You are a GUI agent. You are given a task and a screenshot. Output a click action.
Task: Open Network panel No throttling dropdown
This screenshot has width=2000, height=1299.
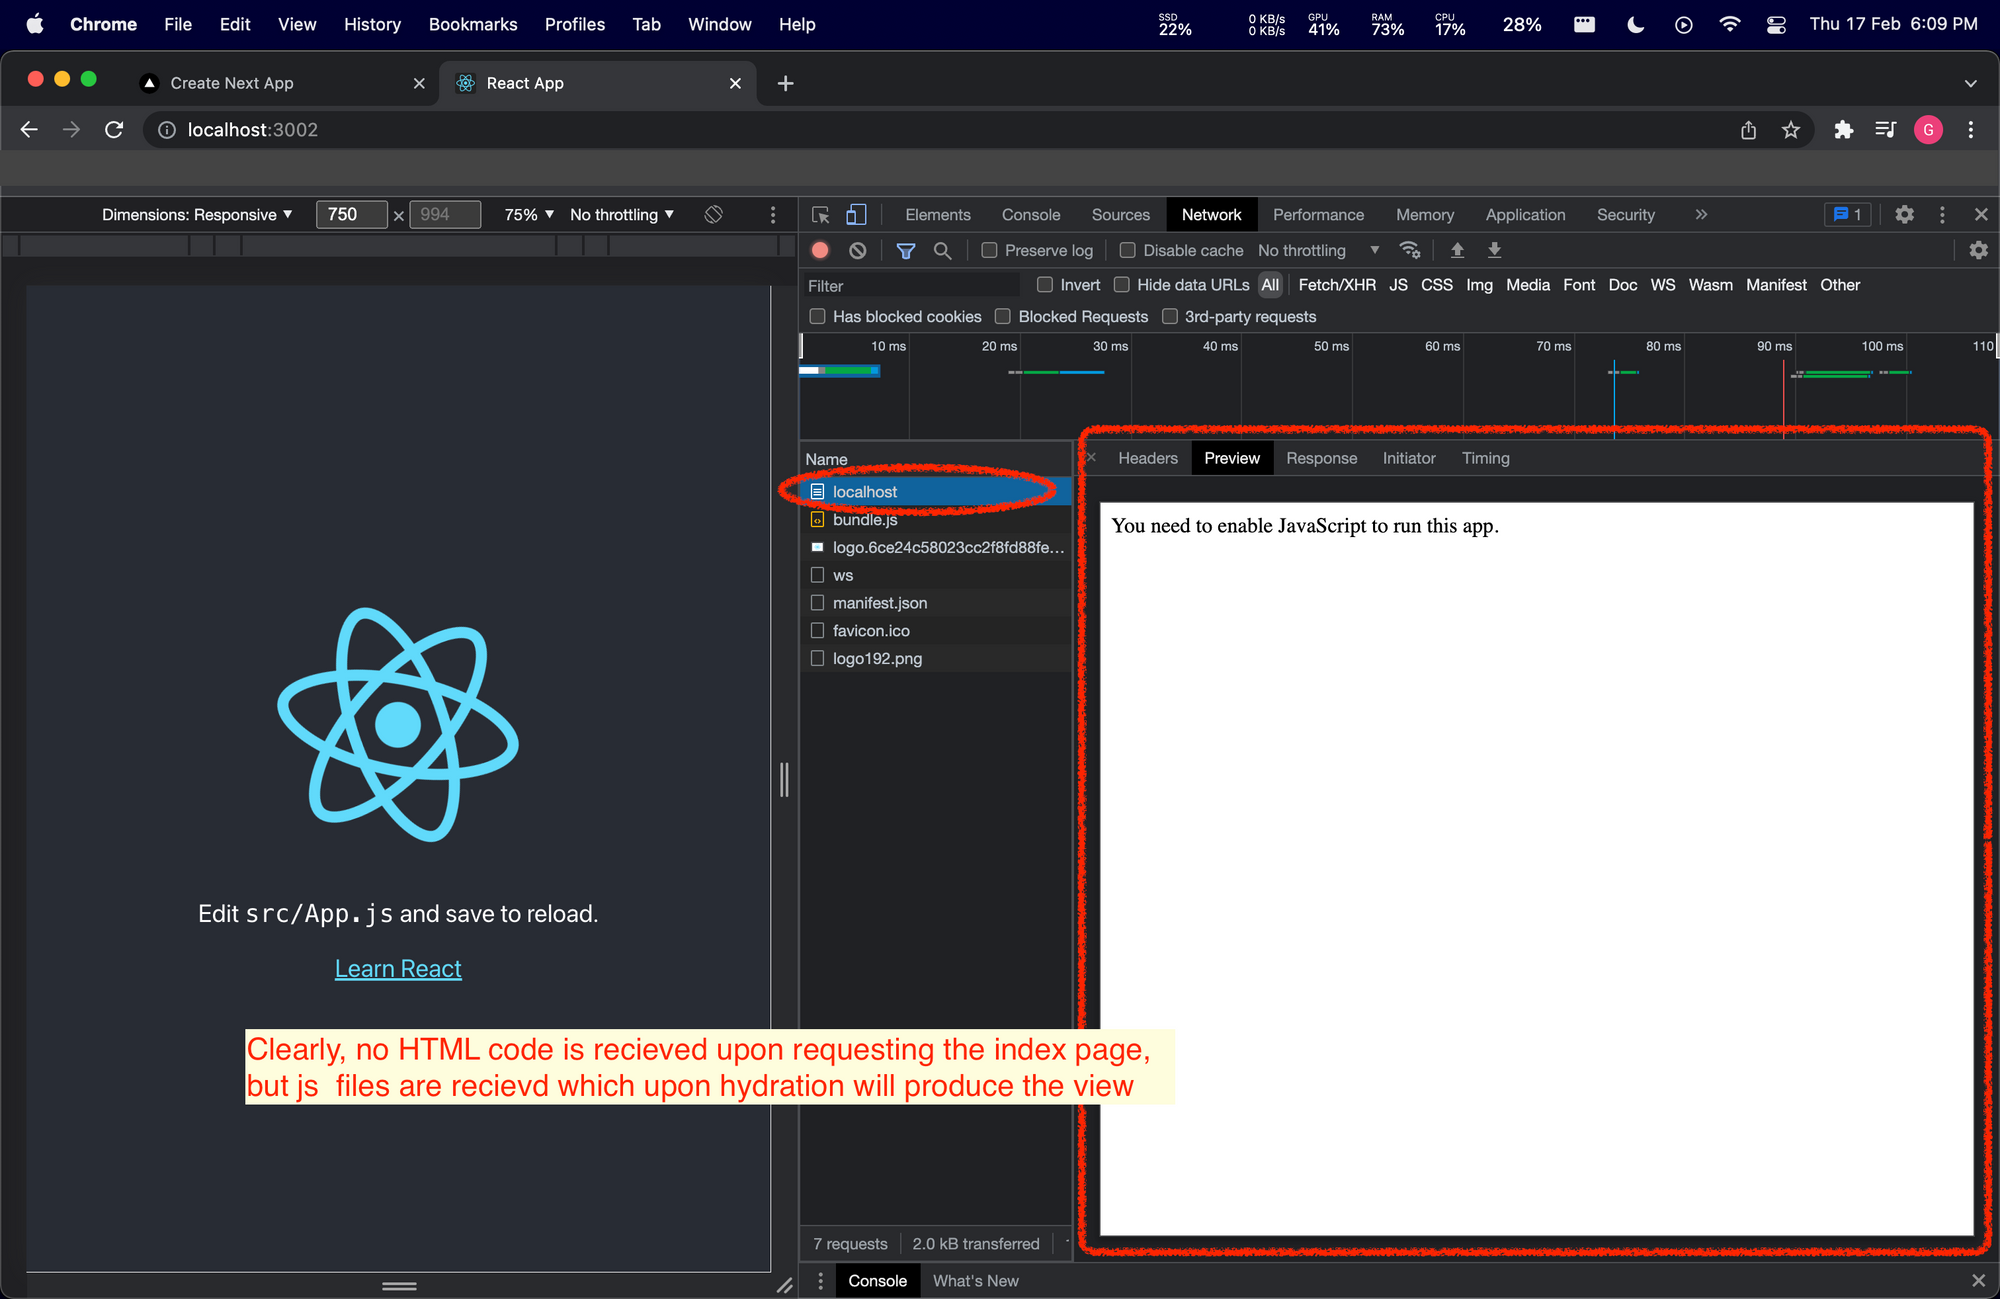1318,250
